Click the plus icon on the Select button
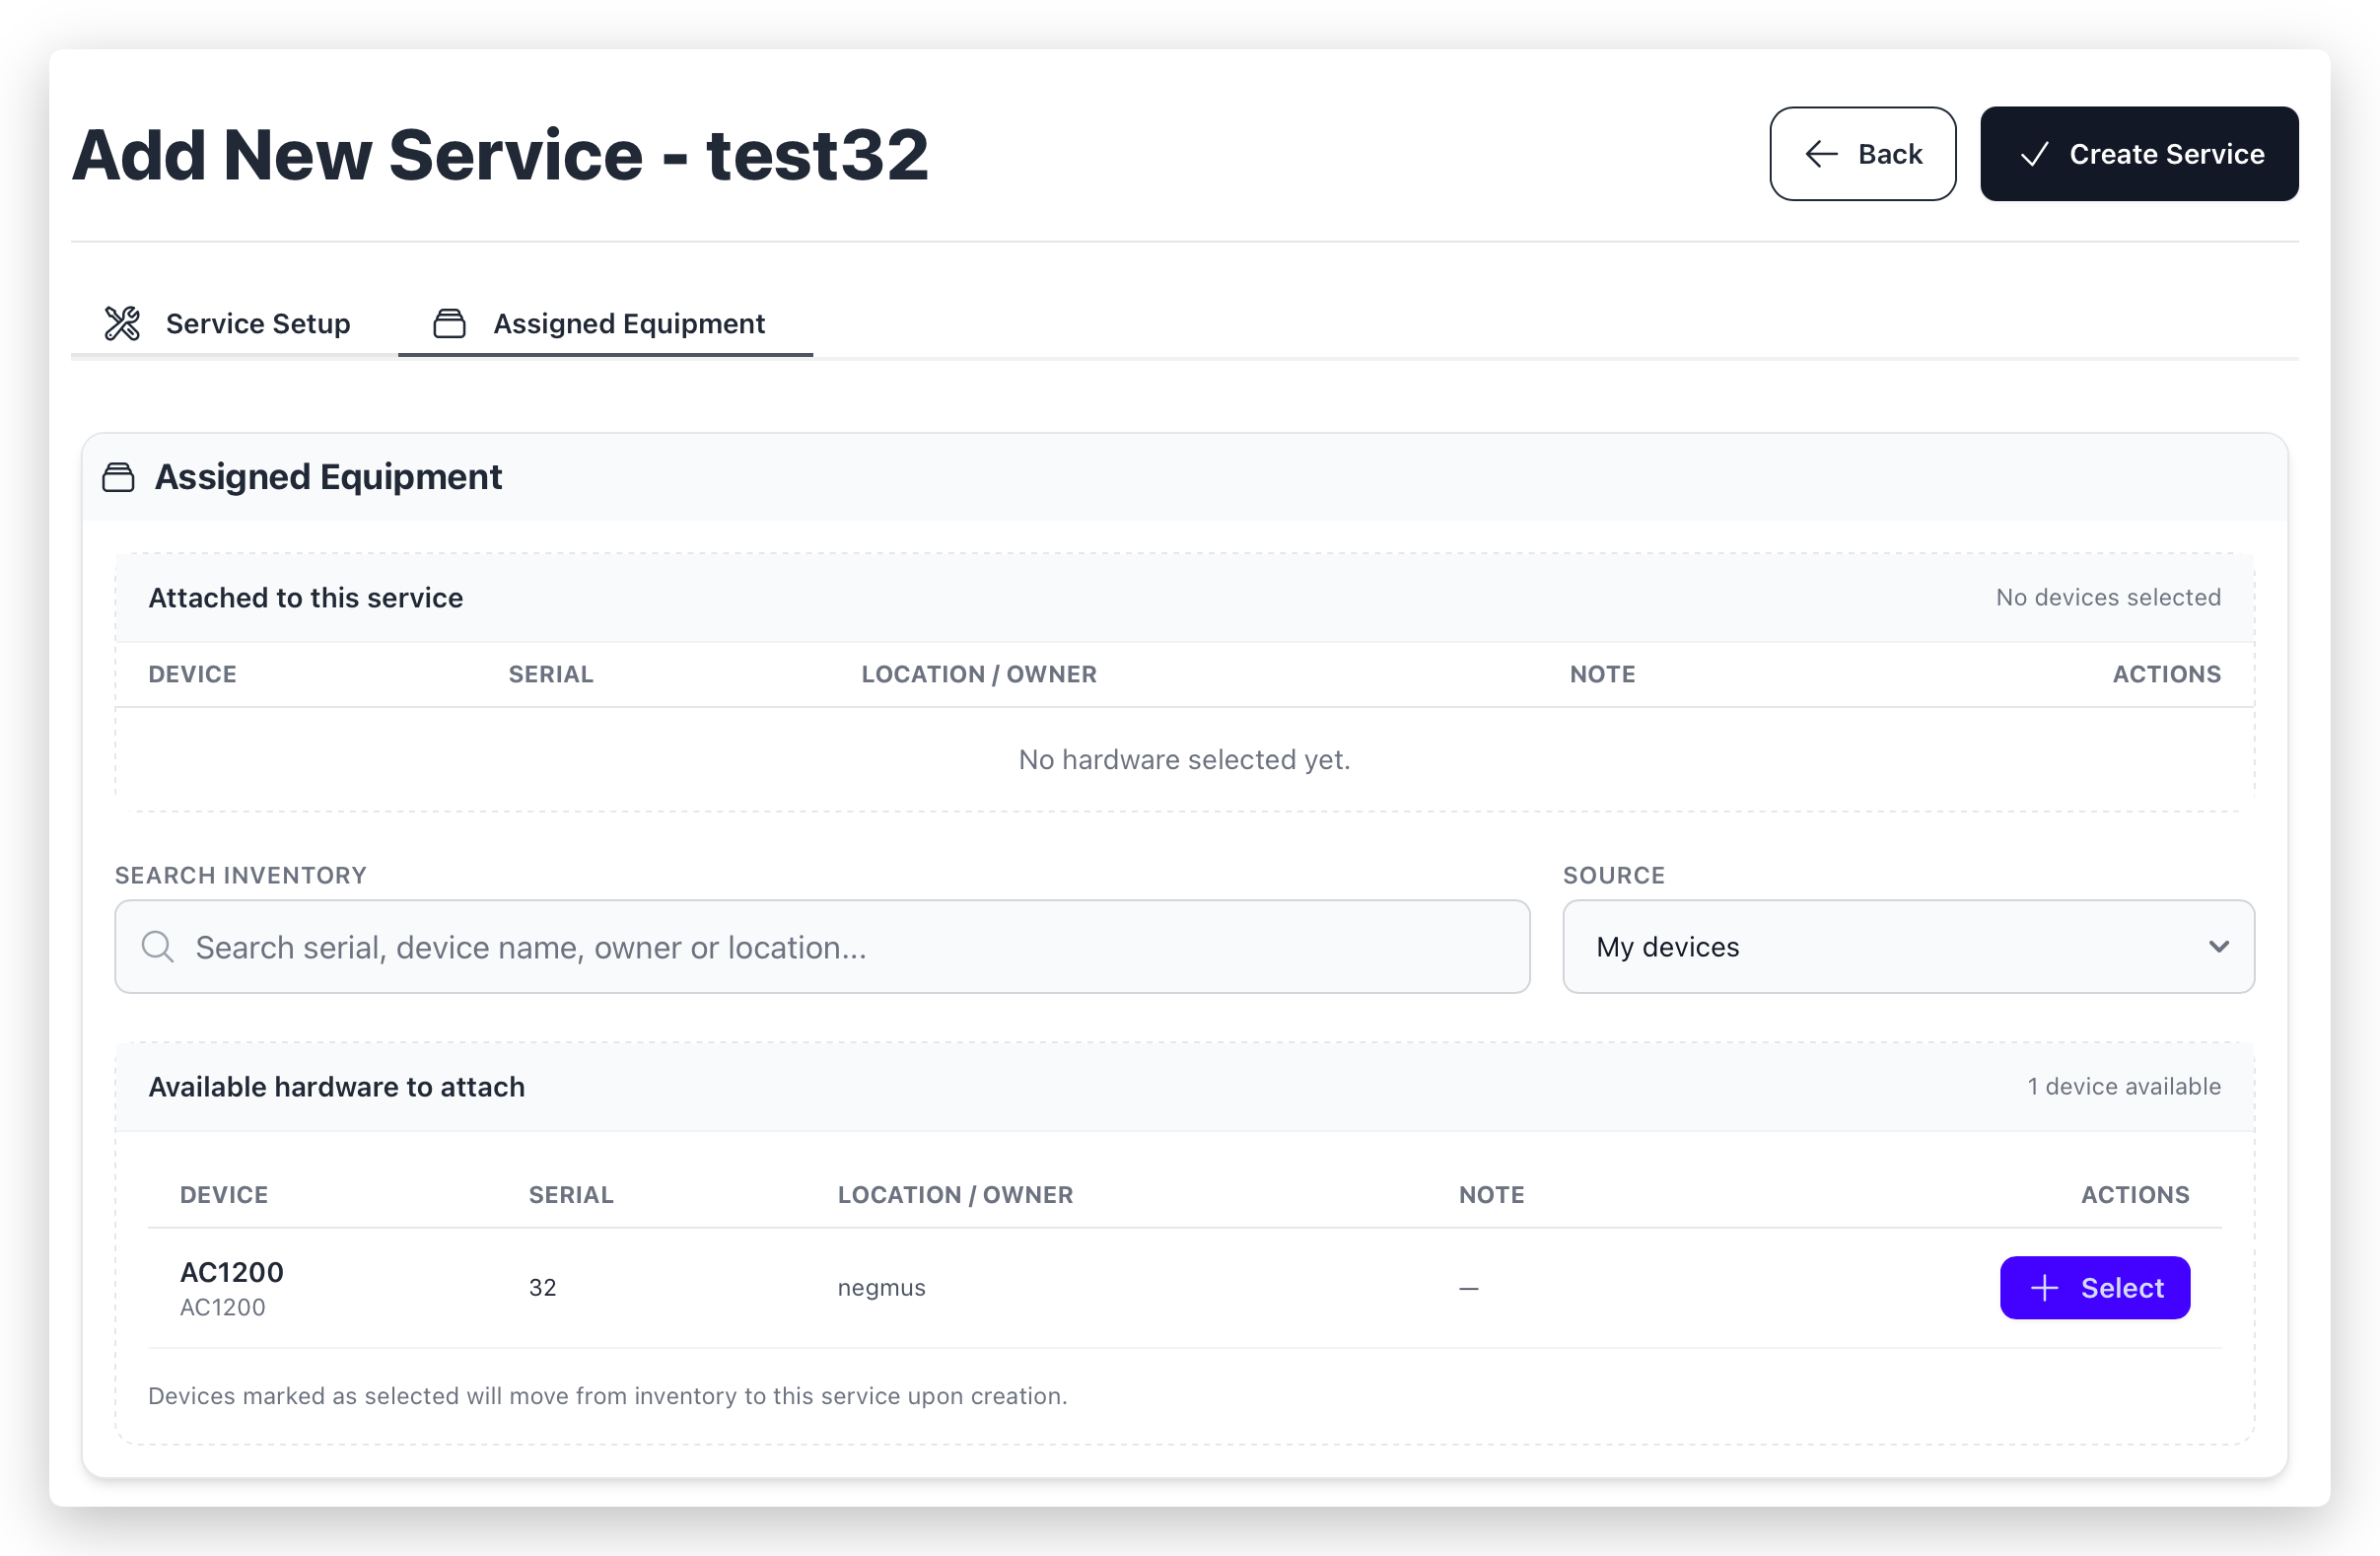 pyautogui.click(x=2044, y=1287)
